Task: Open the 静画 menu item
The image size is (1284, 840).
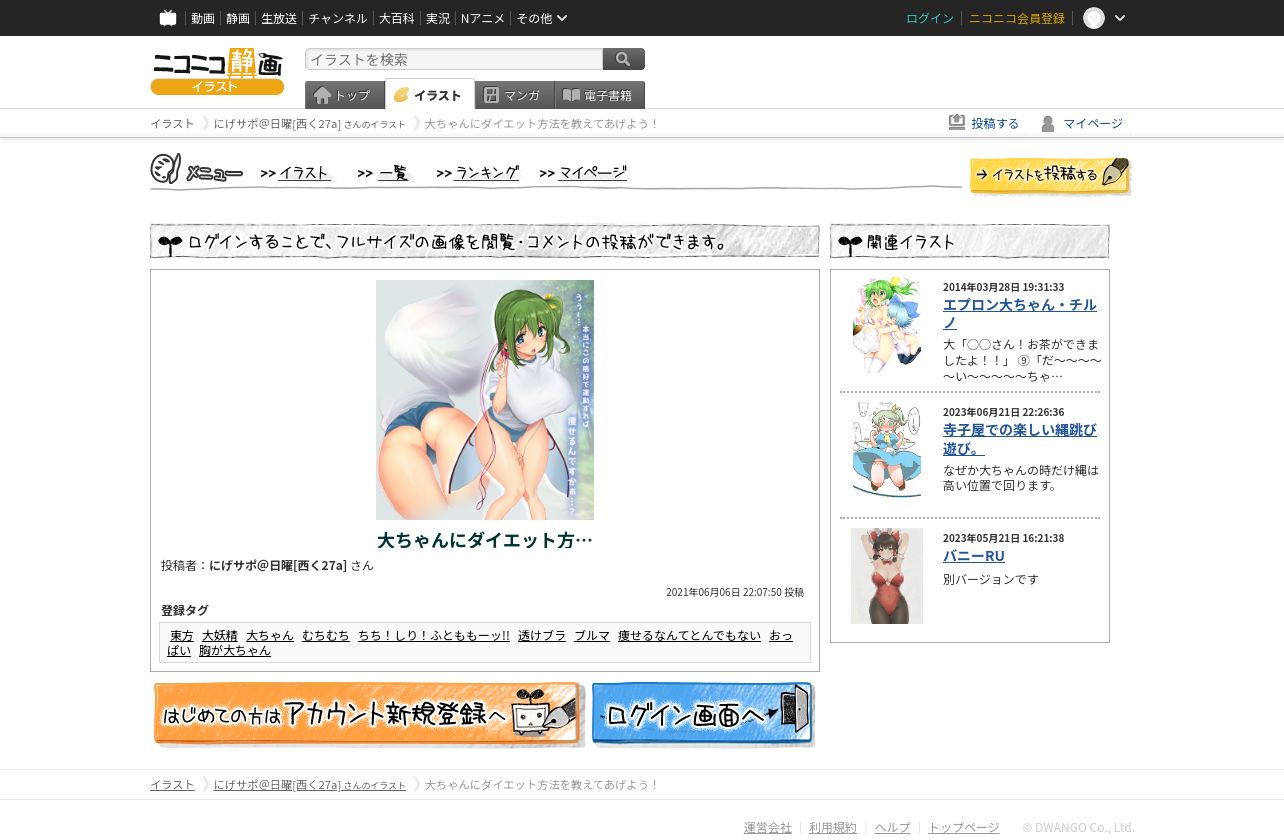Action: (238, 18)
